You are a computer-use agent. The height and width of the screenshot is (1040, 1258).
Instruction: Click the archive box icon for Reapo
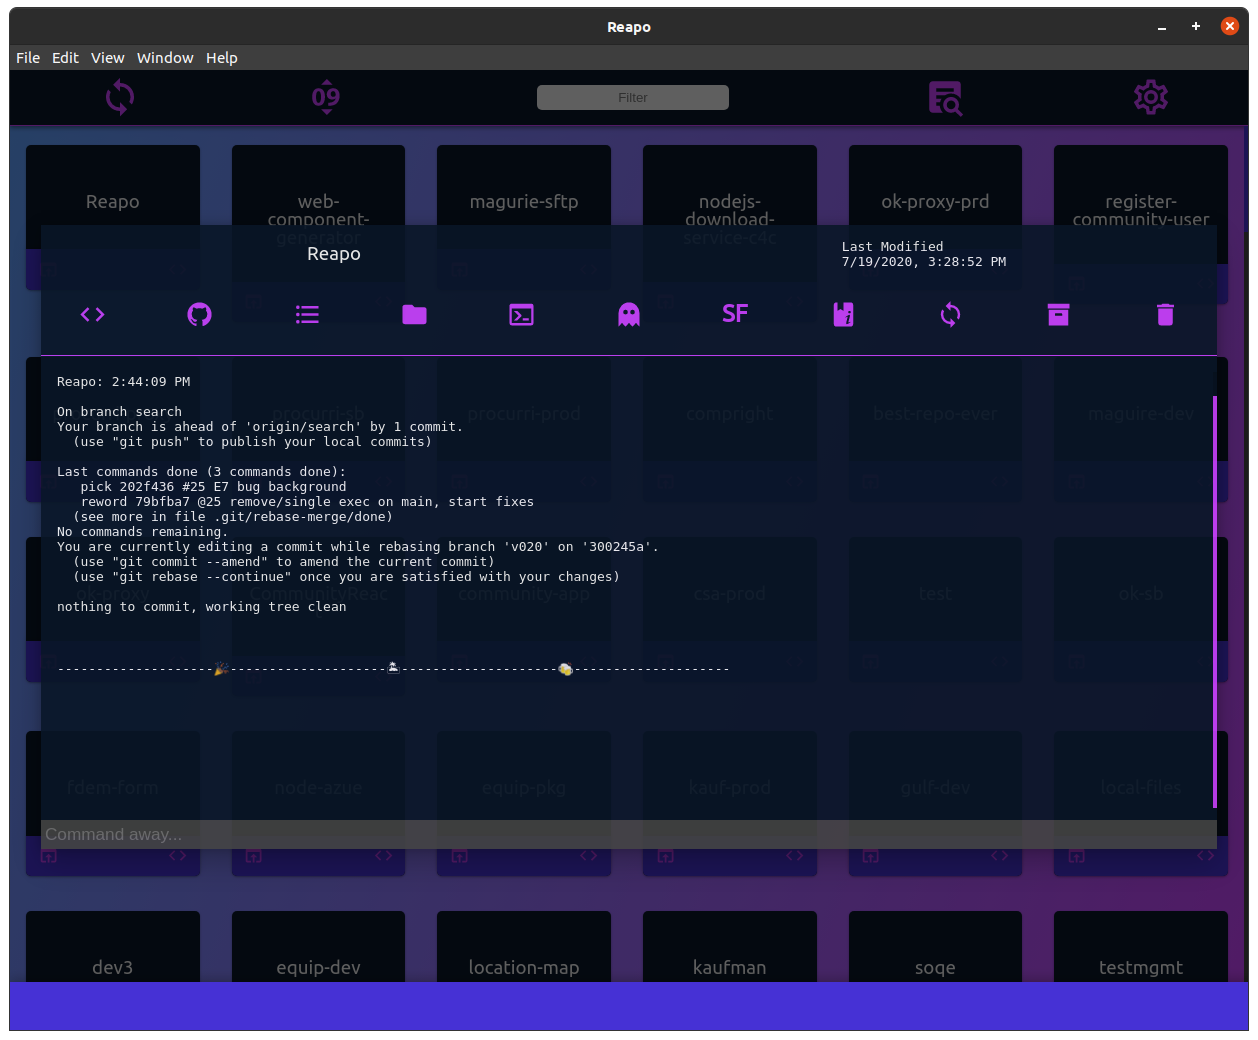[x=1058, y=315]
